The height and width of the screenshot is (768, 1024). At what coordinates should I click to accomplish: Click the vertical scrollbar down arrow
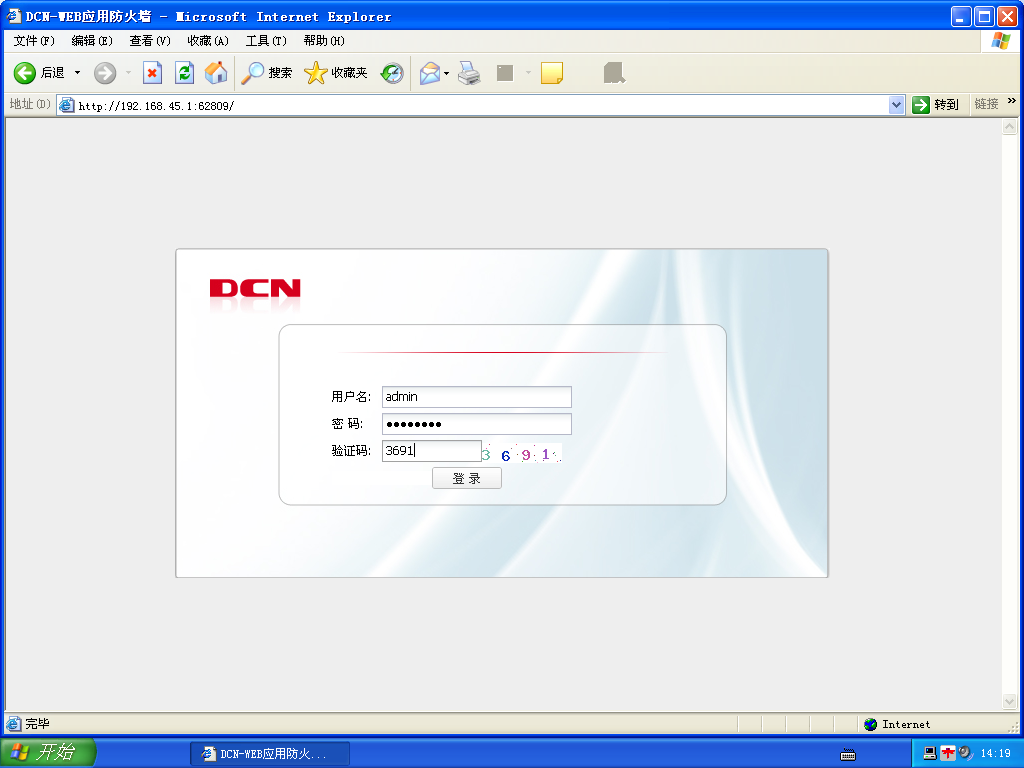(x=1010, y=701)
